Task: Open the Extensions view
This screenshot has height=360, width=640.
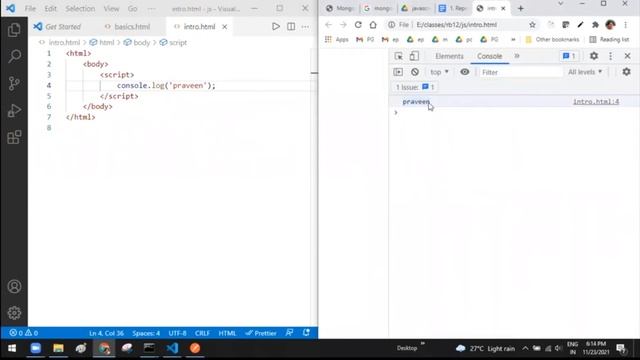Action: (14, 137)
